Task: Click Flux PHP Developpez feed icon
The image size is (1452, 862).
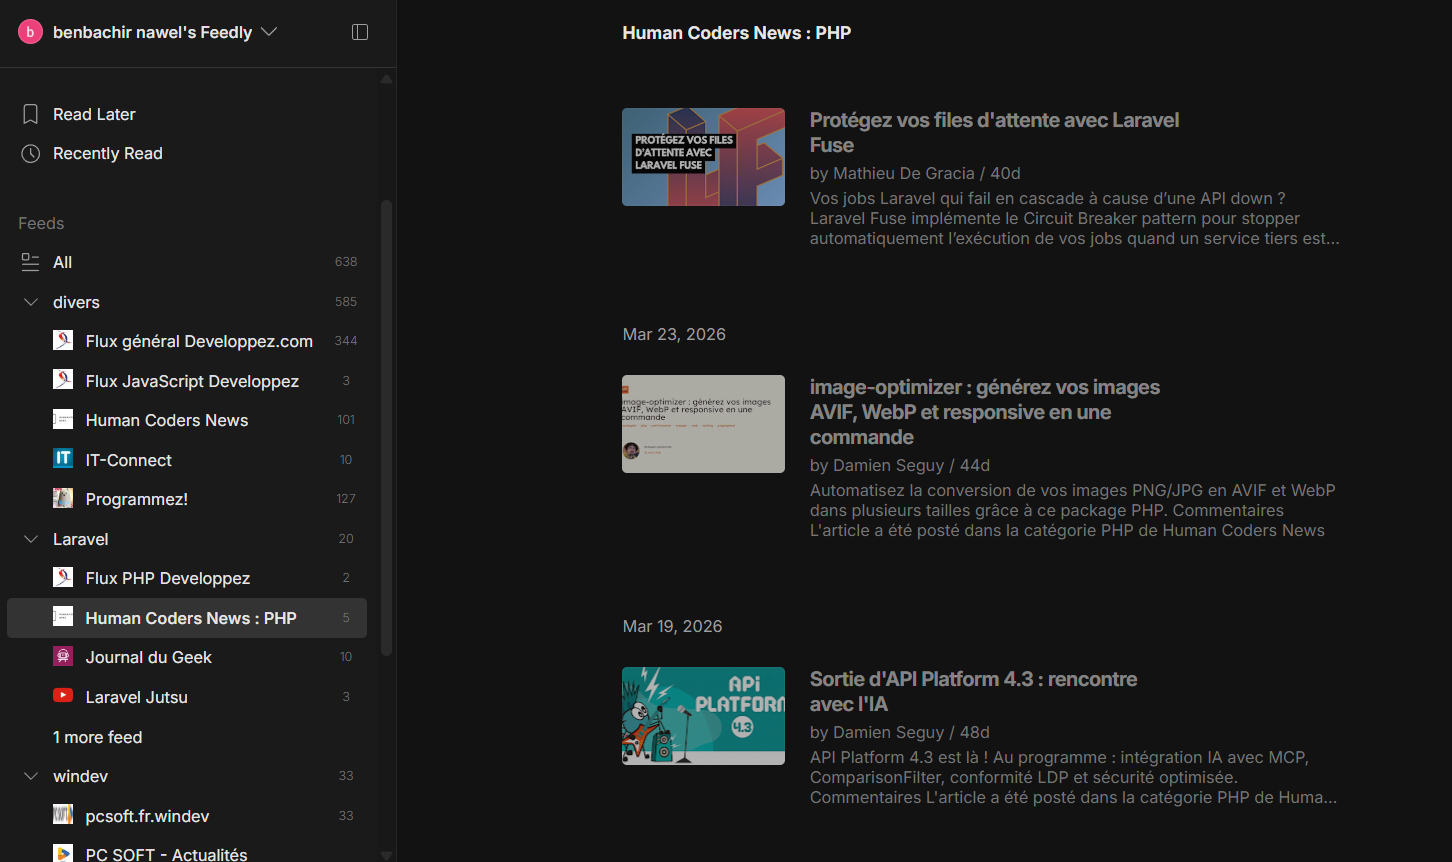Action: point(63,578)
